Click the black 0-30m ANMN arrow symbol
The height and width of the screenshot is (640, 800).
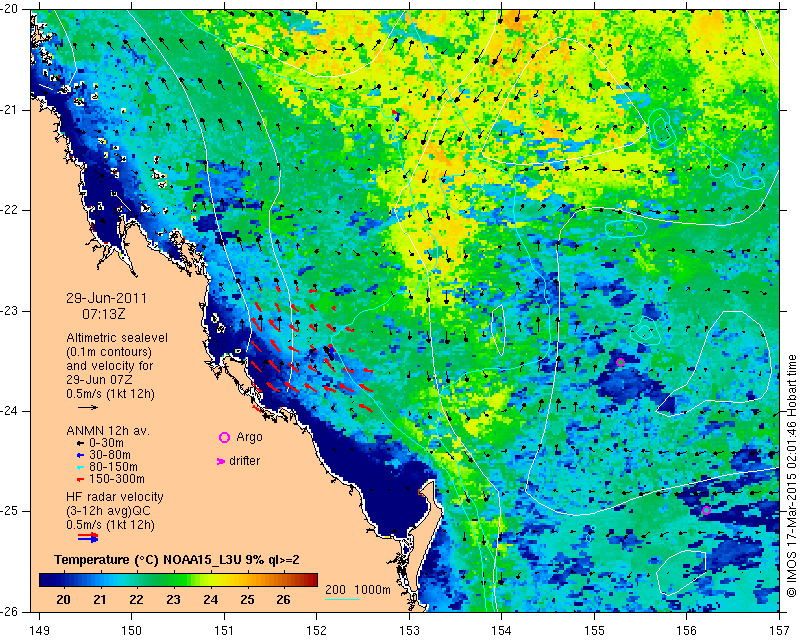click(x=80, y=443)
